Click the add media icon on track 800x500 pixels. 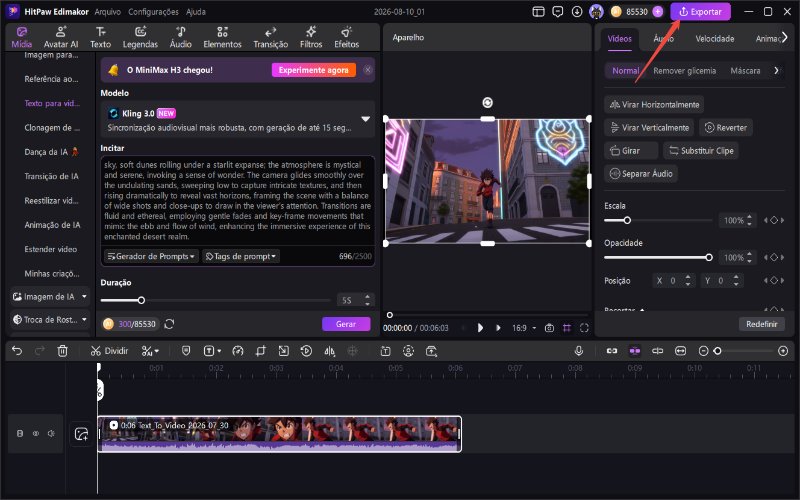(81, 434)
